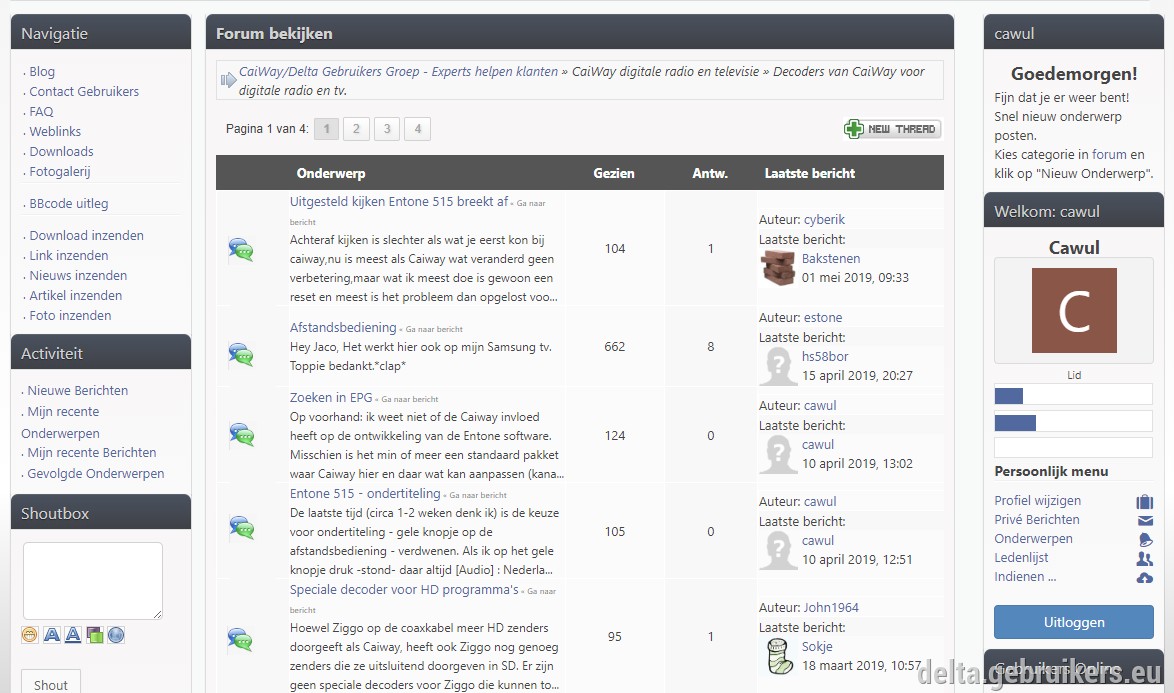Screen dimensions: 1174x693
Task: Click the chat bubble icon of the Speciale decoder thread
Action: click(241, 638)
